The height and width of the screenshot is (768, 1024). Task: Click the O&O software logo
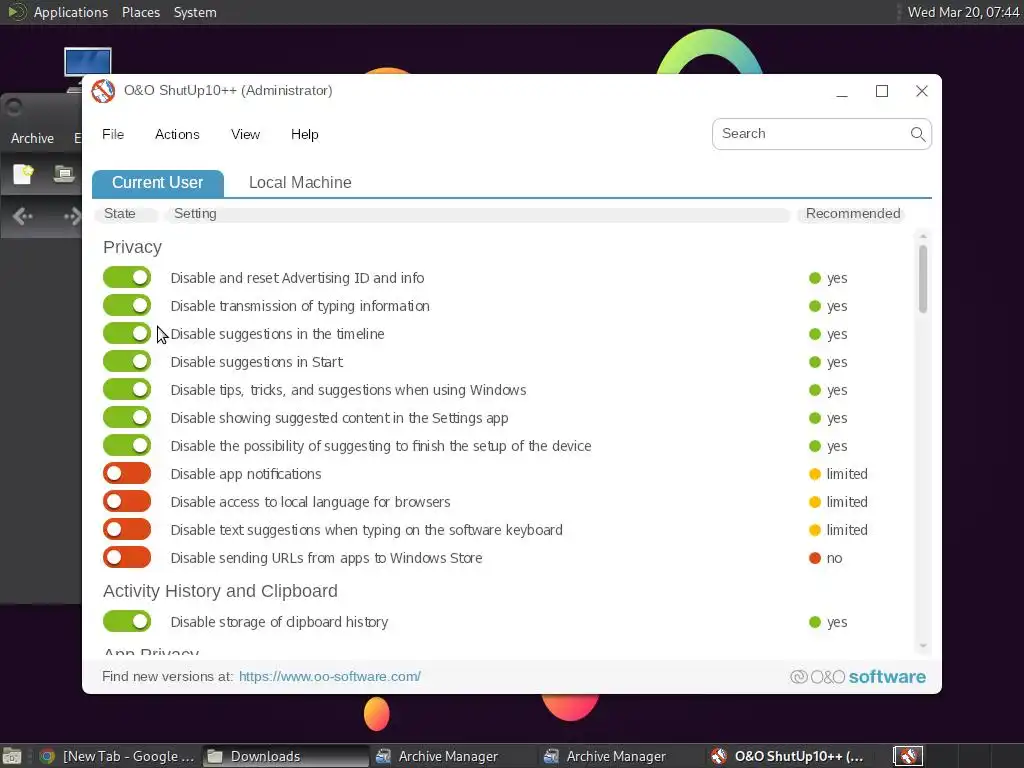(857, 677)
